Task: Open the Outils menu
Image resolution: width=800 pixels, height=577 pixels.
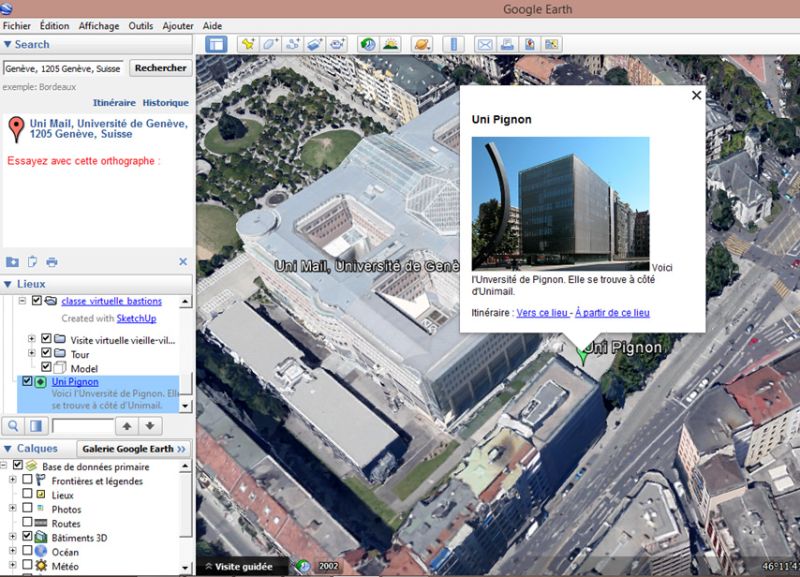Action: (x=141, y=26)
